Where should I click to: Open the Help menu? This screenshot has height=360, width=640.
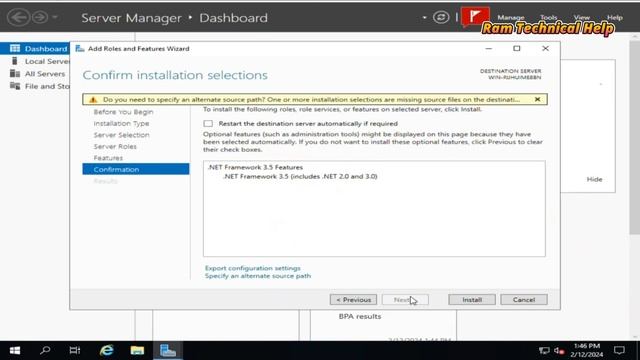click(614, 18)
